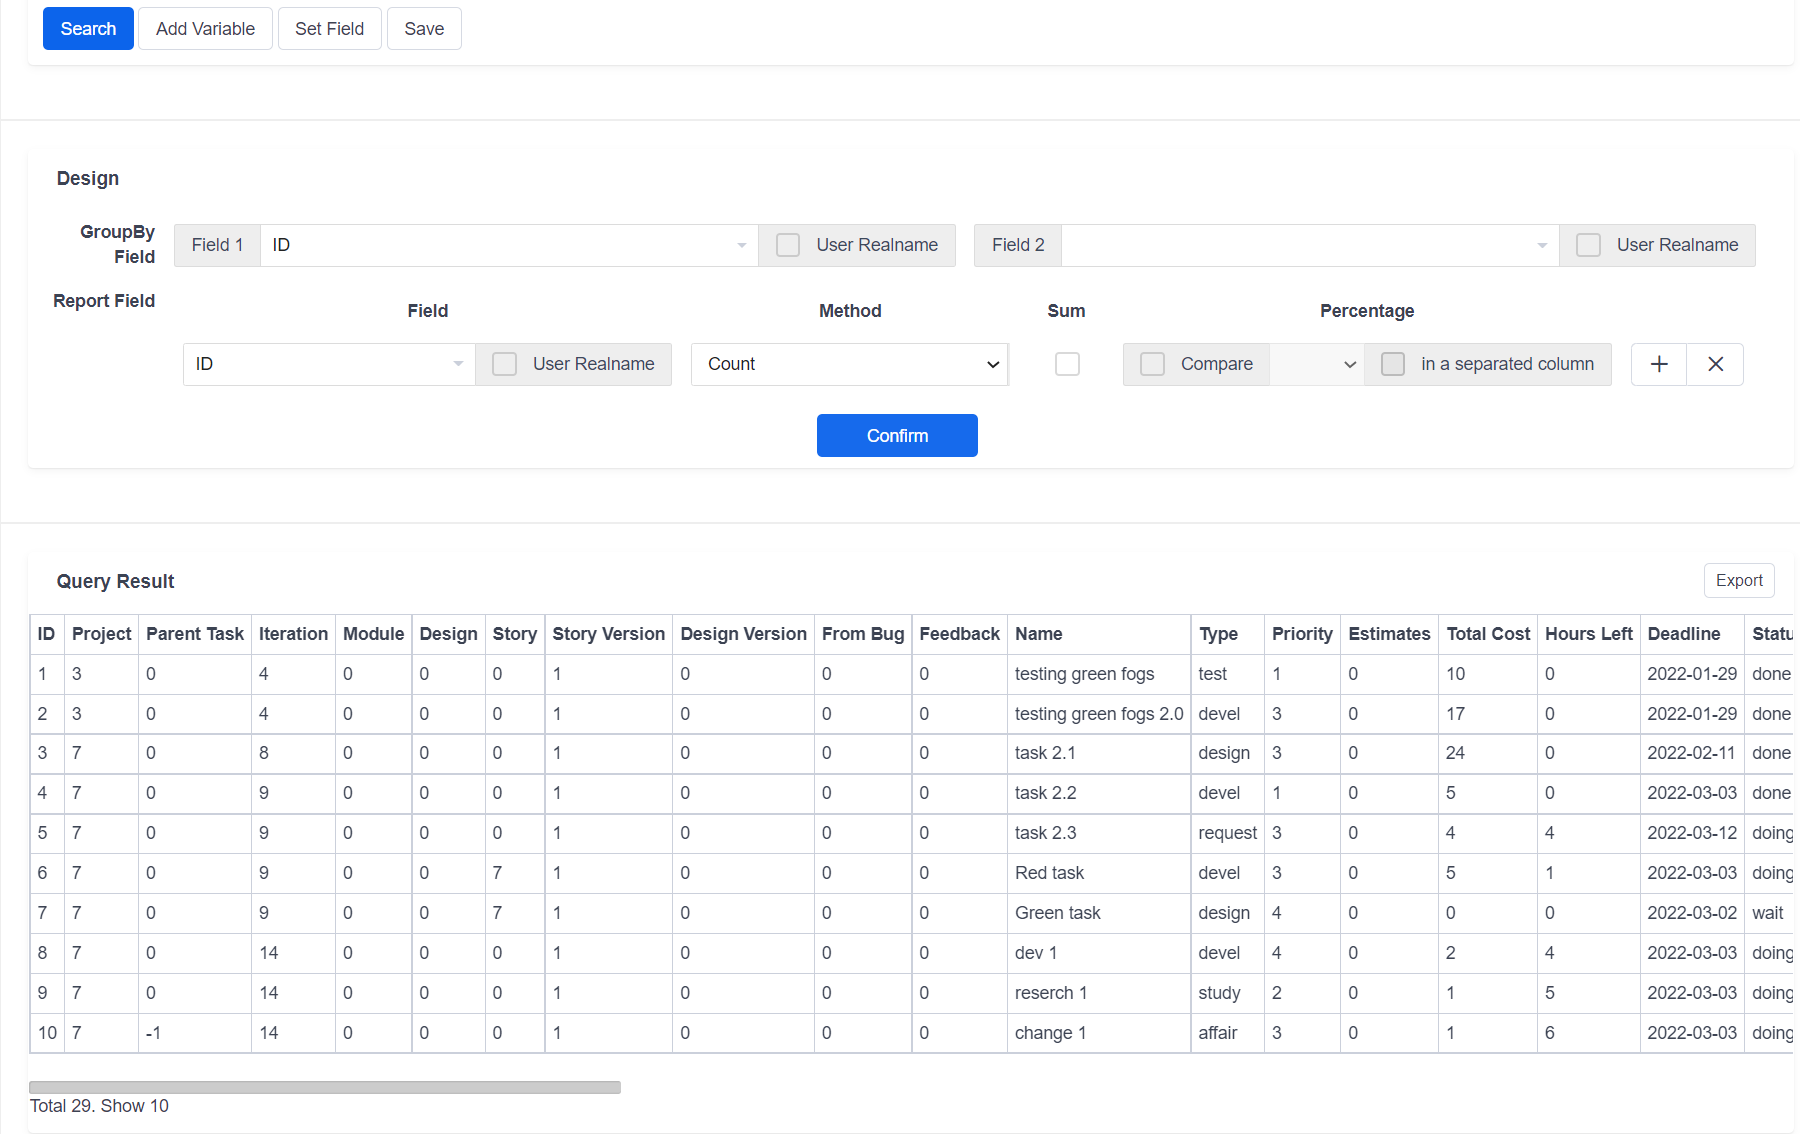Click the Save button
The width and height of the screenshot is (1800, 1134).
click(424, 29)
